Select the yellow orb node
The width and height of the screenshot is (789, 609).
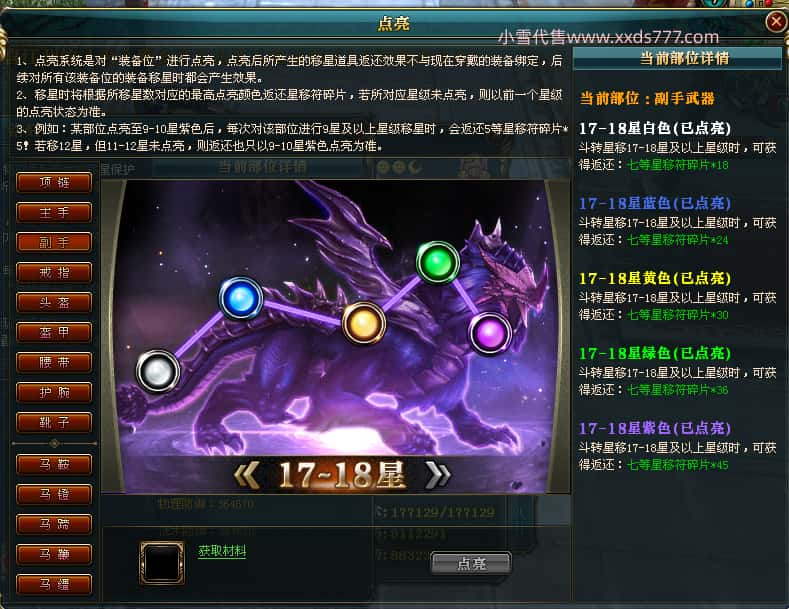click(x=363, y=323)
